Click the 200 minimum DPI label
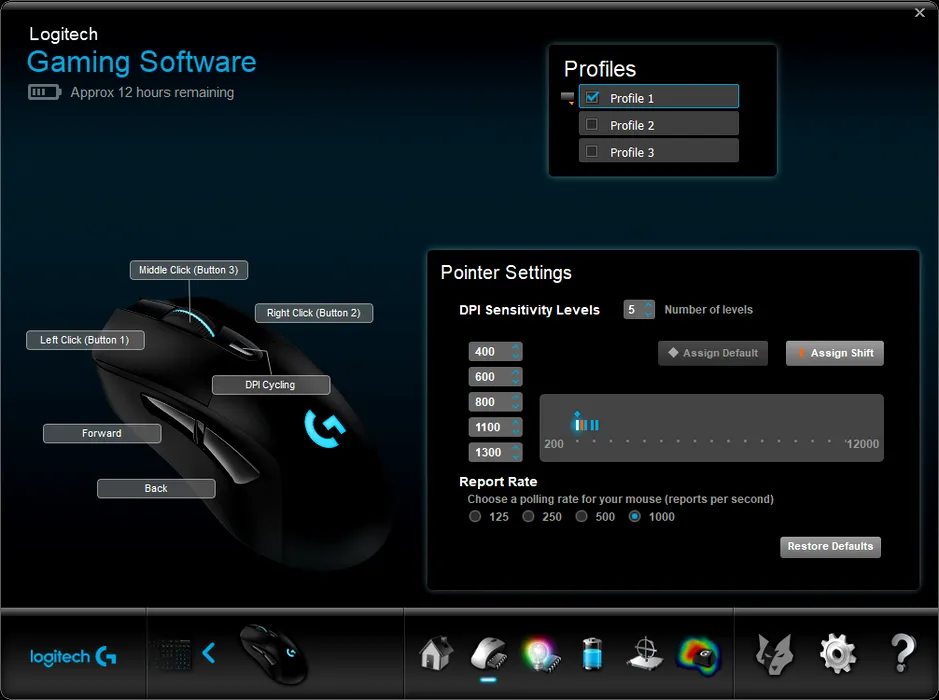The image size is (939, 700). coord(554,444)
